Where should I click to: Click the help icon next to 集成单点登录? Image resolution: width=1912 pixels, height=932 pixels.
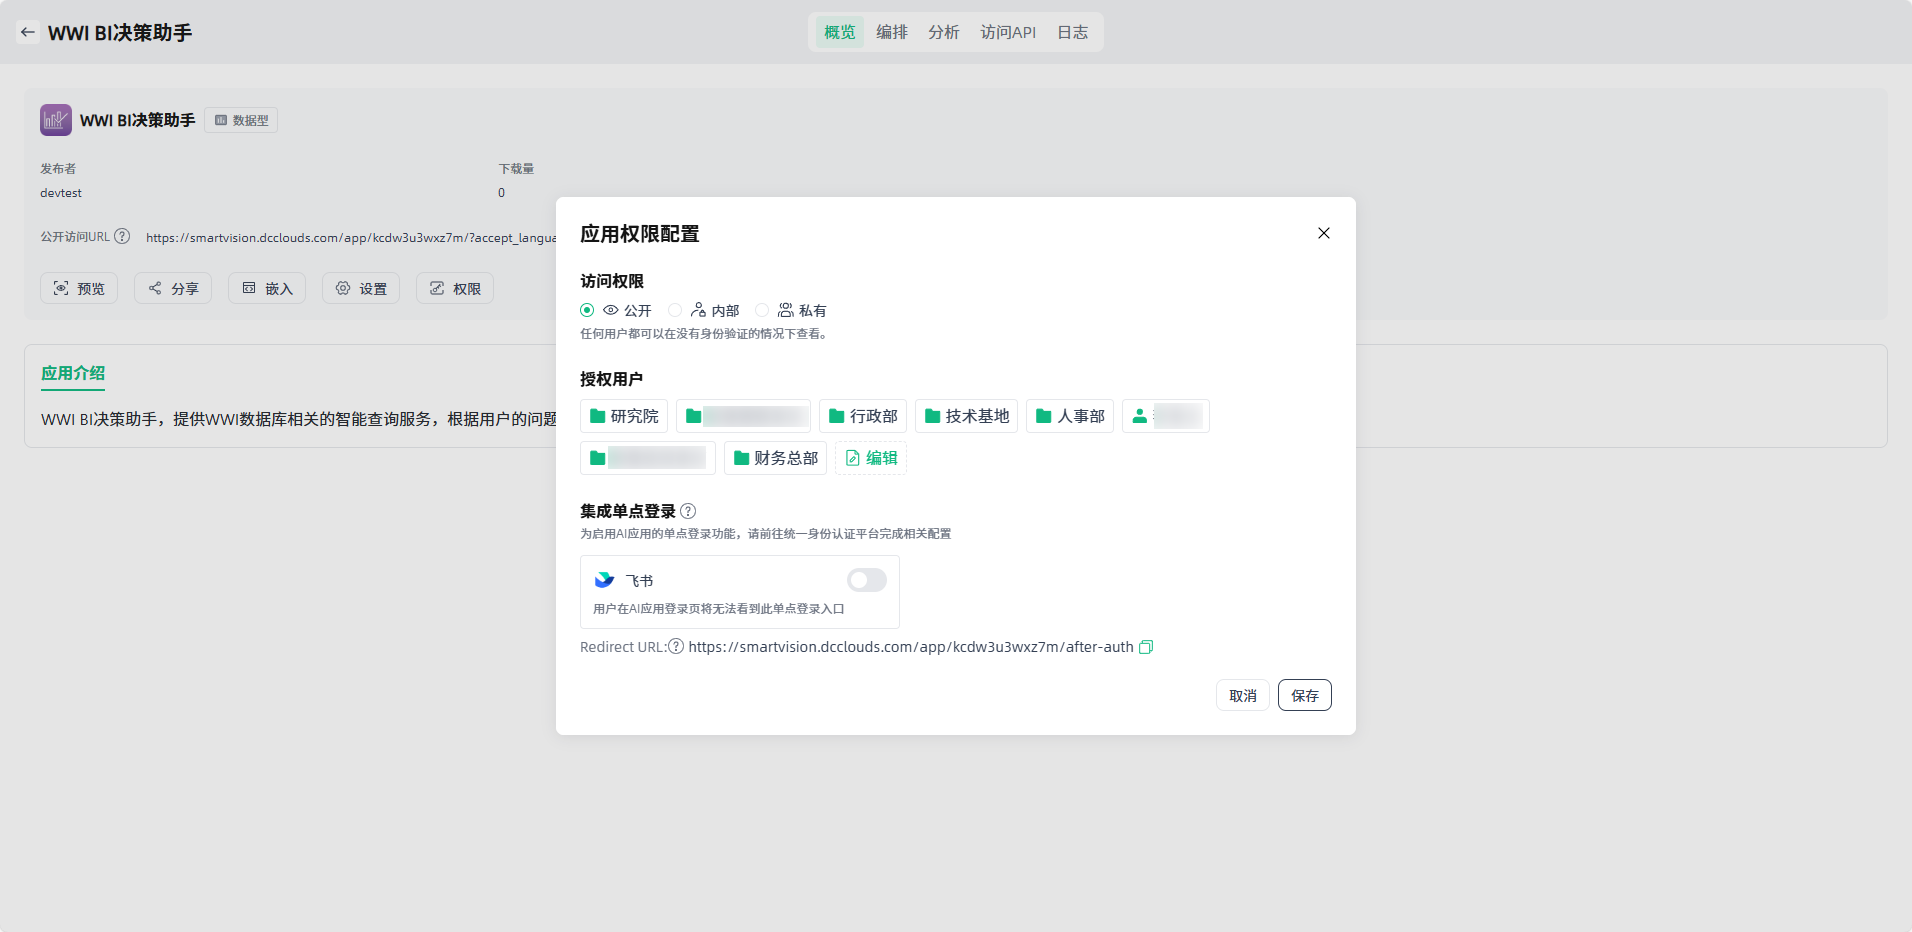pos(688,511)
